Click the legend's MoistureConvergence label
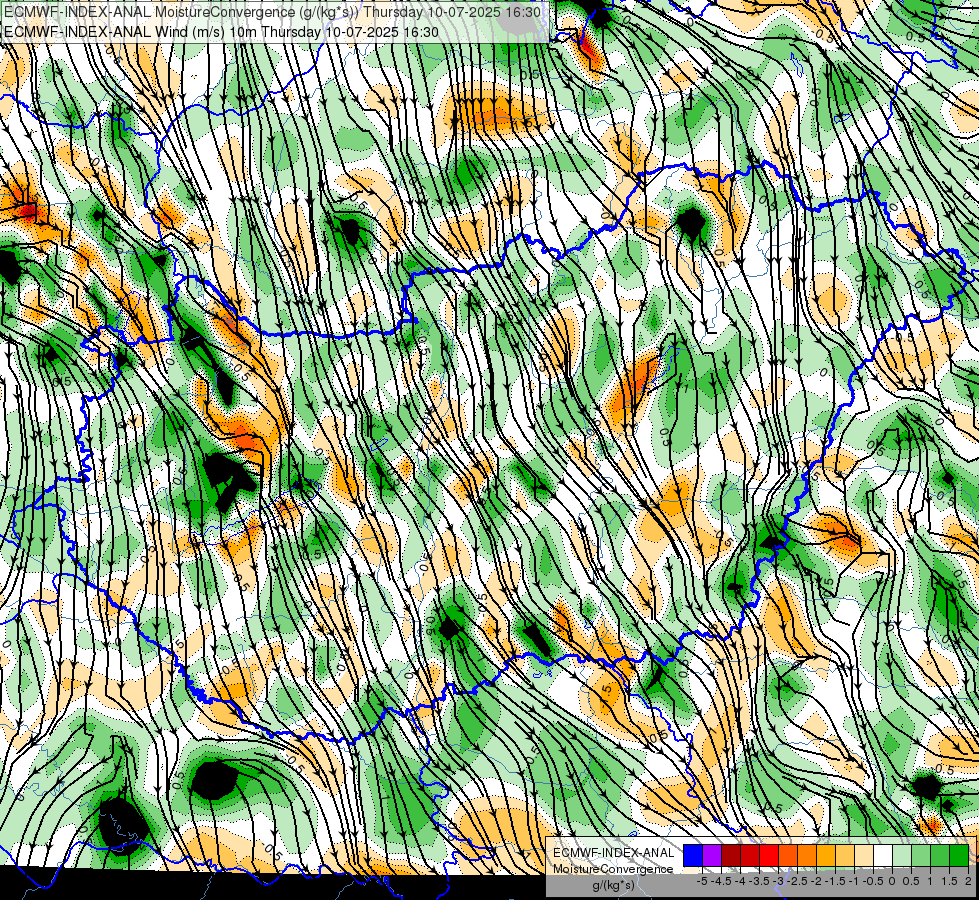 pos(613,869)
